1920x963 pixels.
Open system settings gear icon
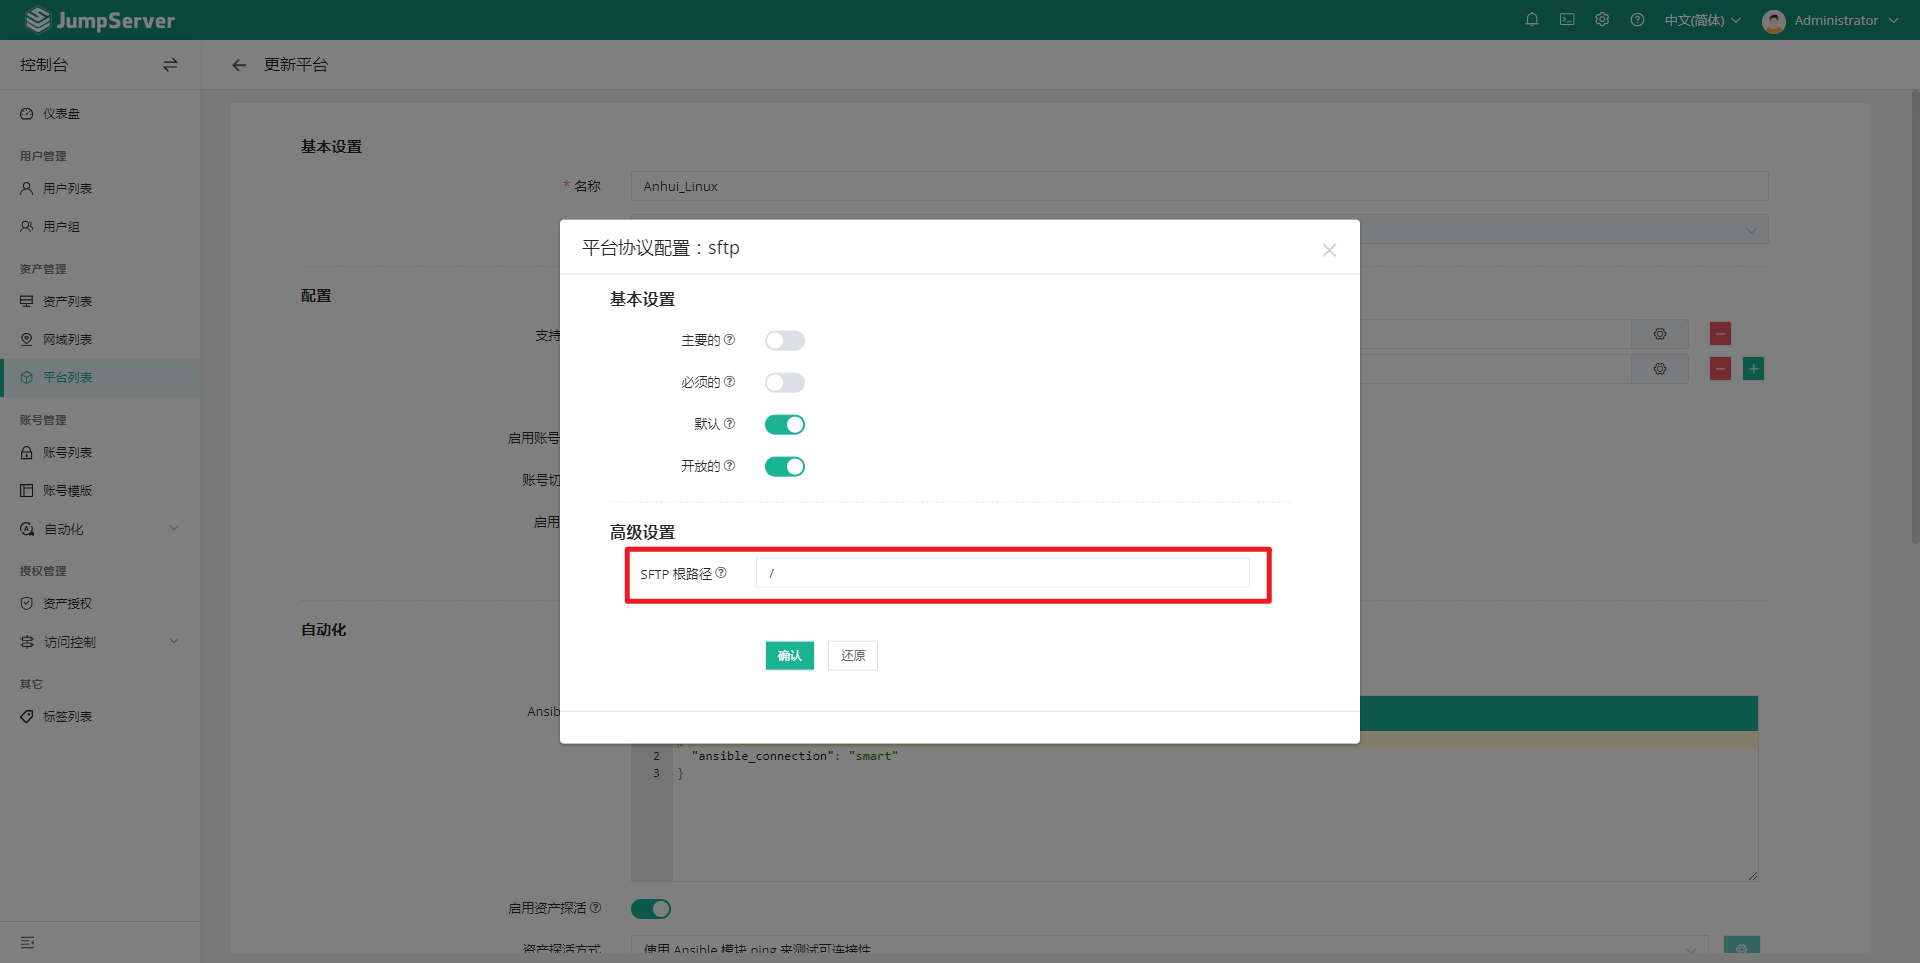click(x=1602, y=20)
